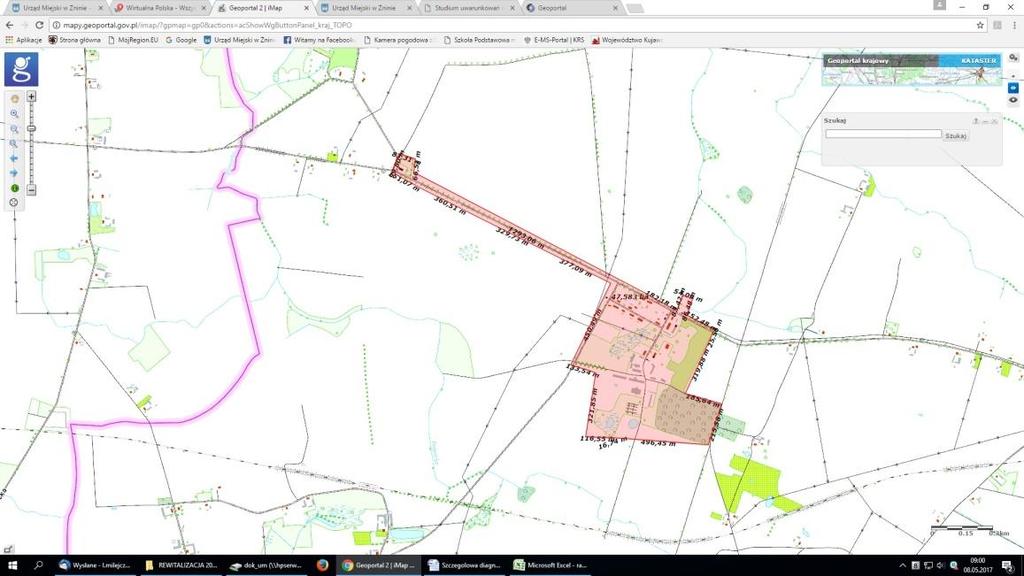Open the E-MS-Portal | KRS bookmark
Image resolution: width=1024 pixels, height=576 pixels.
click(554, 40)
